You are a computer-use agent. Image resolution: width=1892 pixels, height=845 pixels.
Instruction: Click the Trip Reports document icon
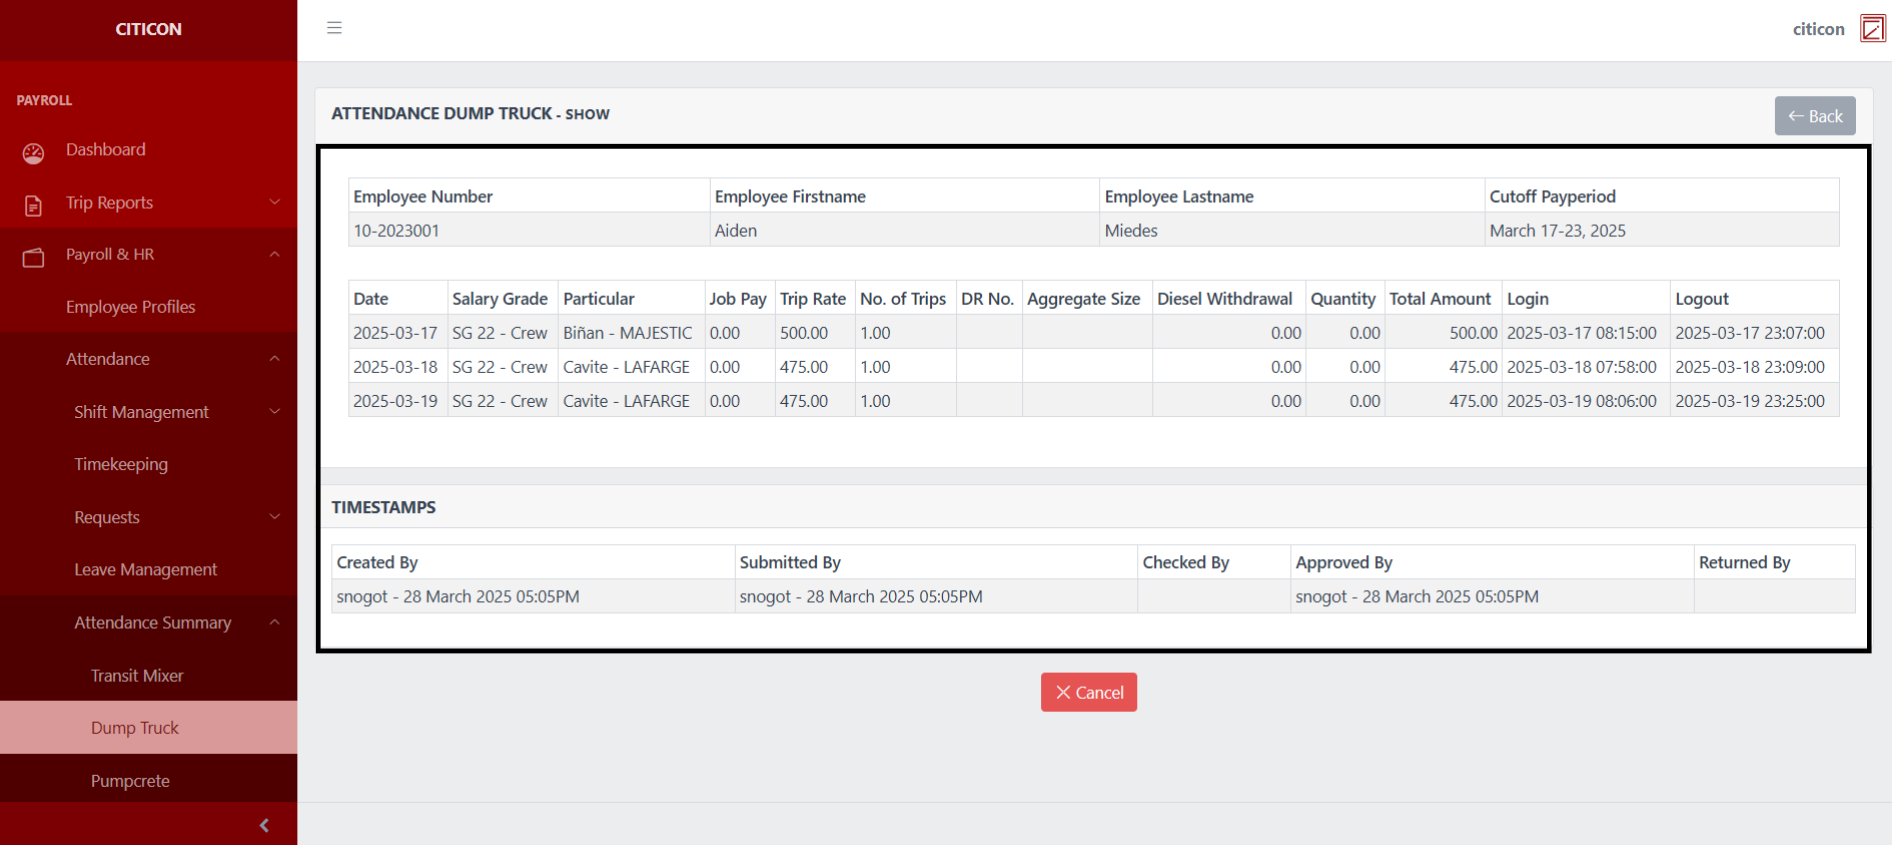[x=33, y=205]
